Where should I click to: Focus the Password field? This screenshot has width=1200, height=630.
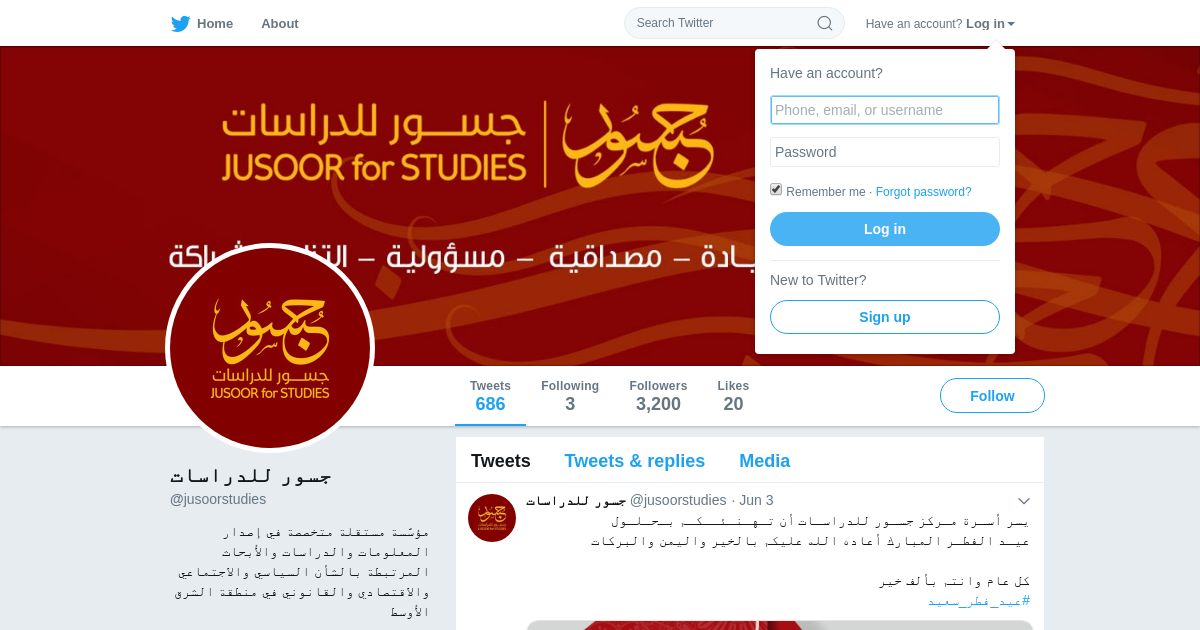(885, 152)
